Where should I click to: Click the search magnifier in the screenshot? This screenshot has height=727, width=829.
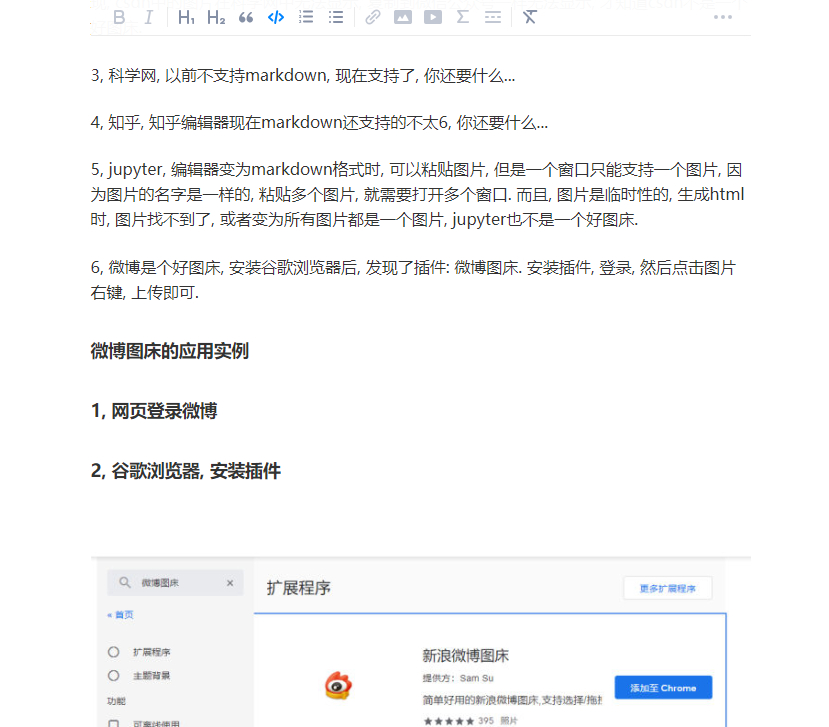pos(124,583)
